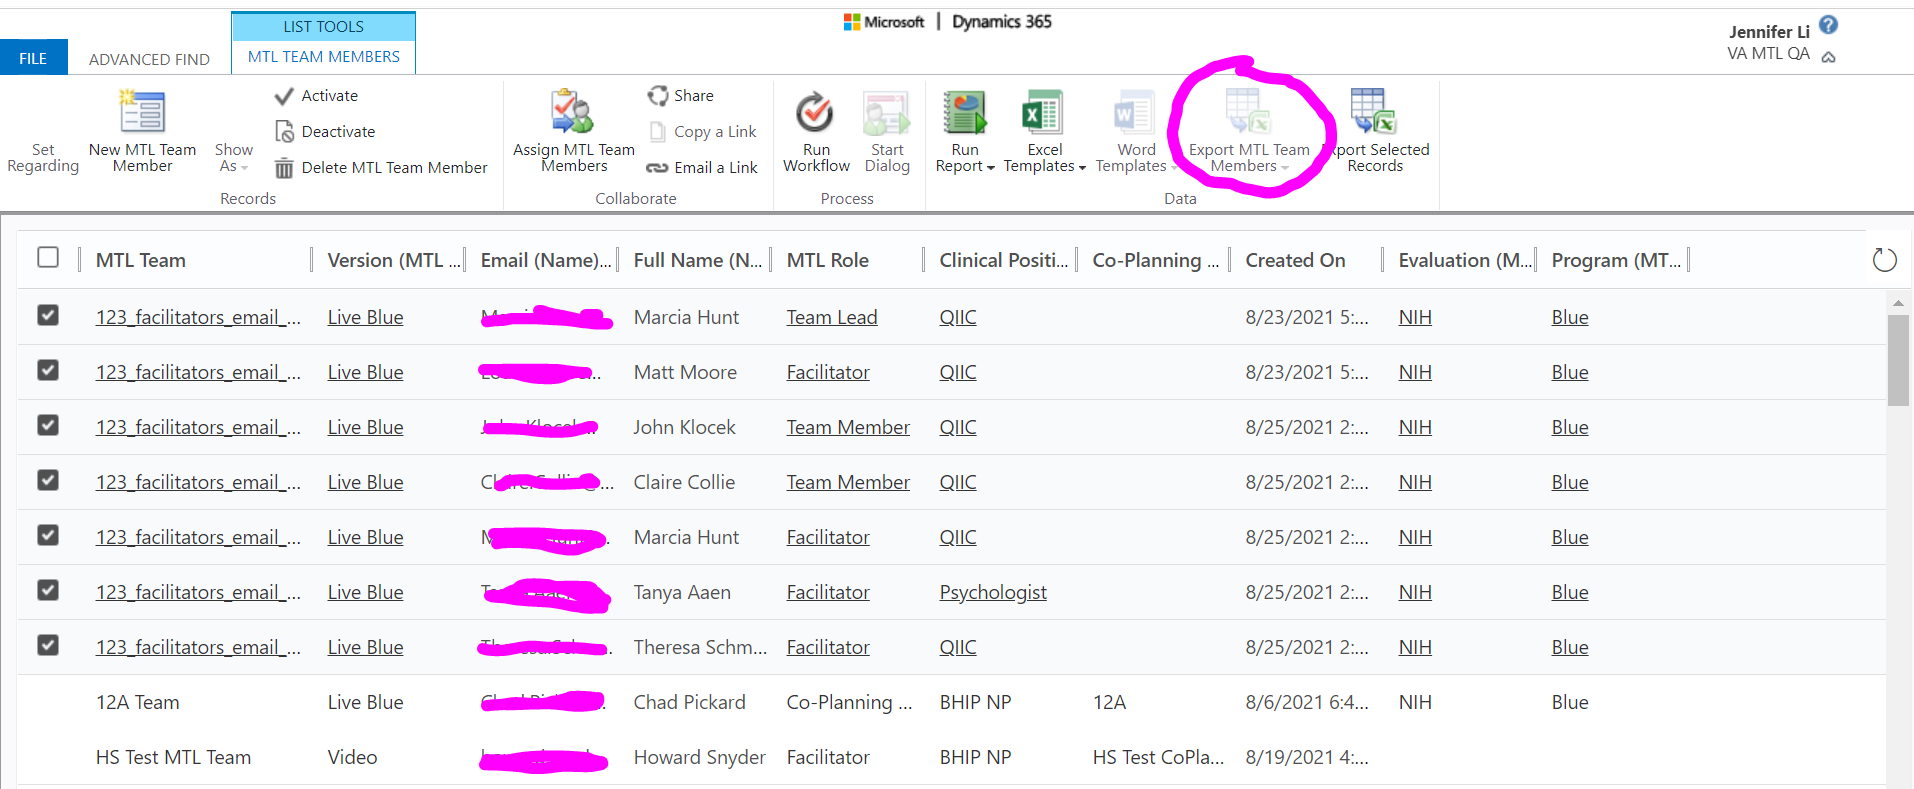Screen dimensions: 1914x789
Task: Select the HS Test MTL Team cell
Action: [x=174, y=757]
